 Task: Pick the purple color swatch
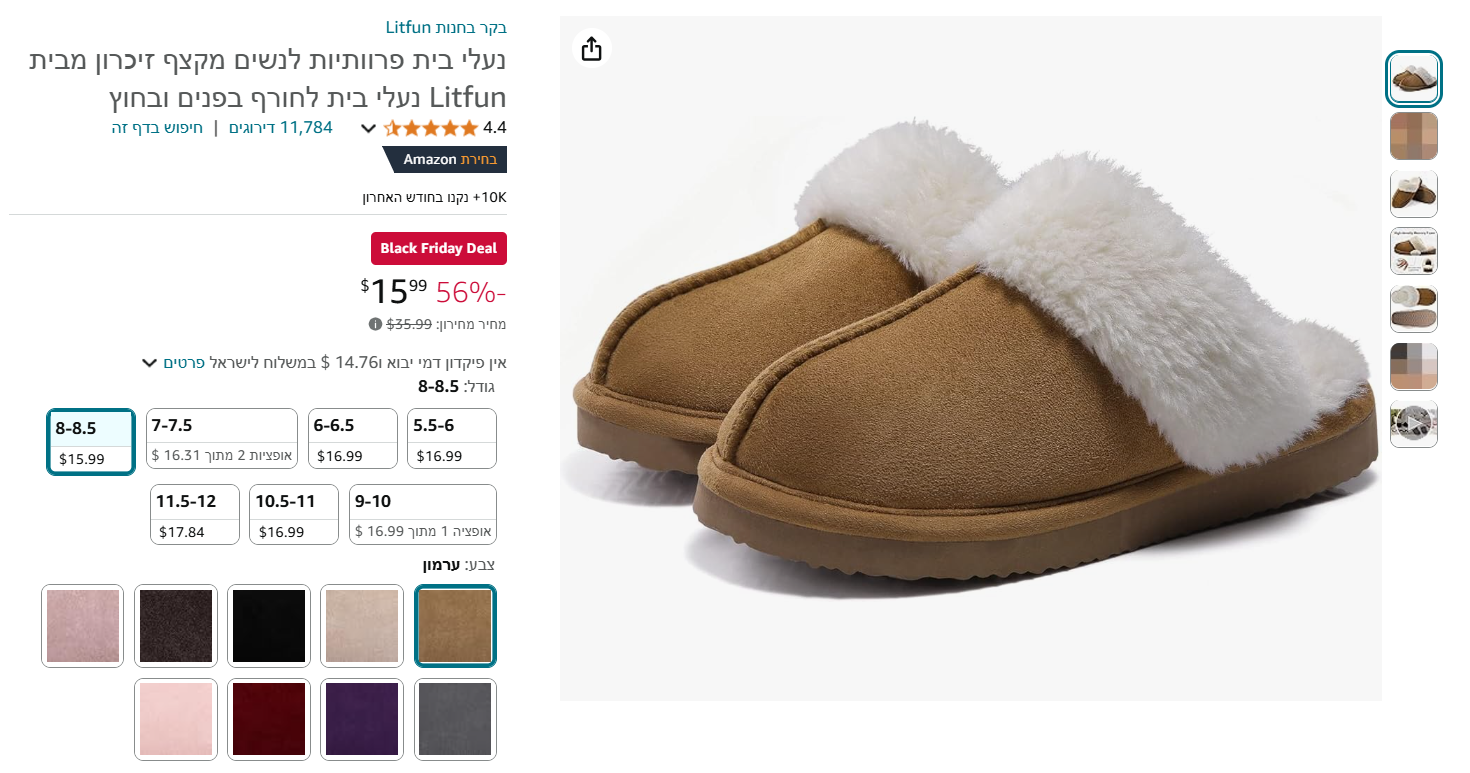click(362, 719)
